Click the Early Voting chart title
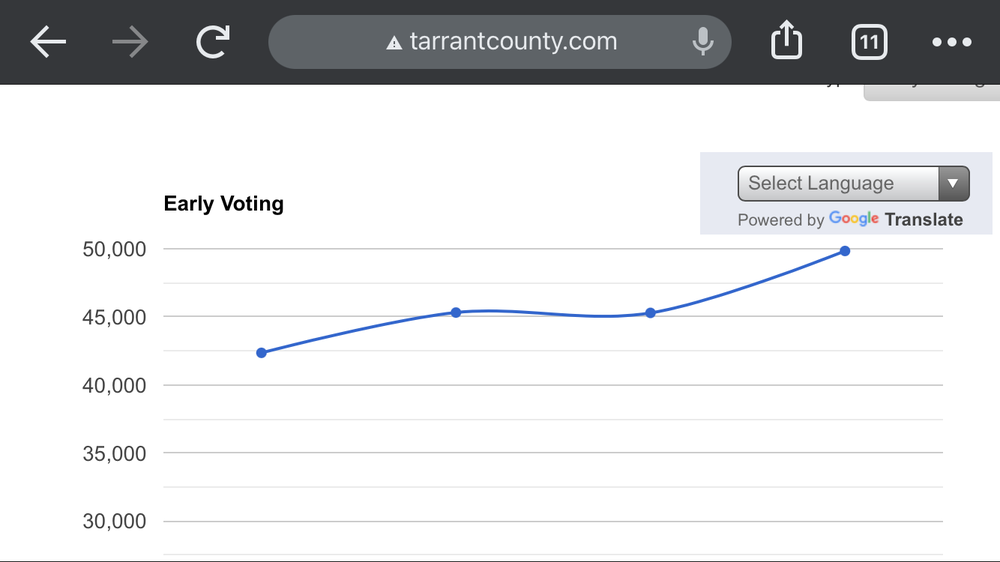Screen dimensions: 1000x562 click(x=224, y=204)
